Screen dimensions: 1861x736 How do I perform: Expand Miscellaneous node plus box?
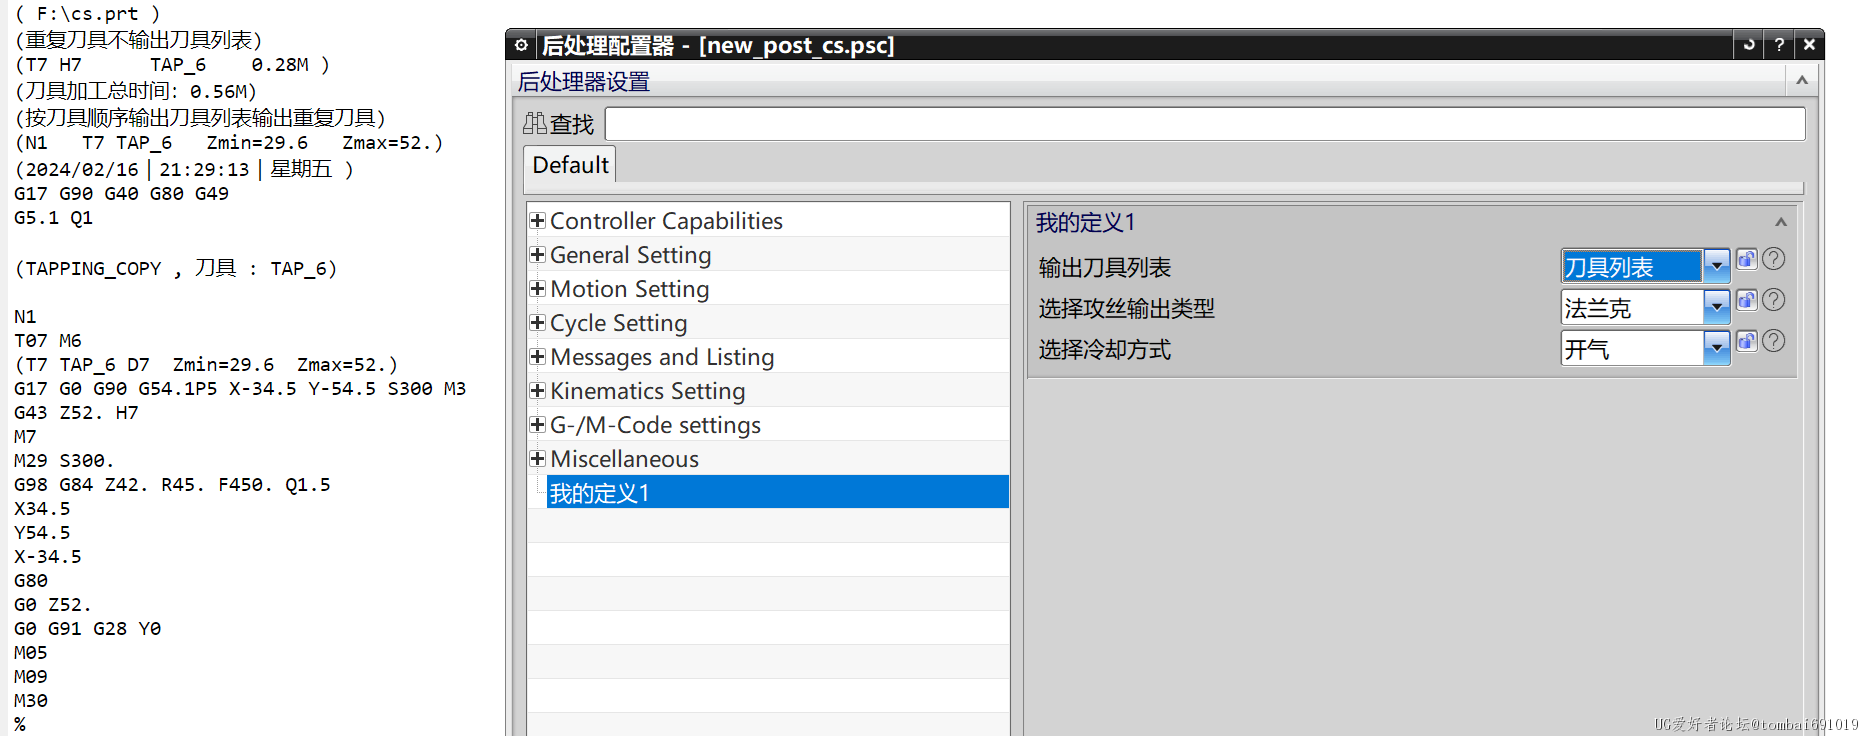pos(537,458)
